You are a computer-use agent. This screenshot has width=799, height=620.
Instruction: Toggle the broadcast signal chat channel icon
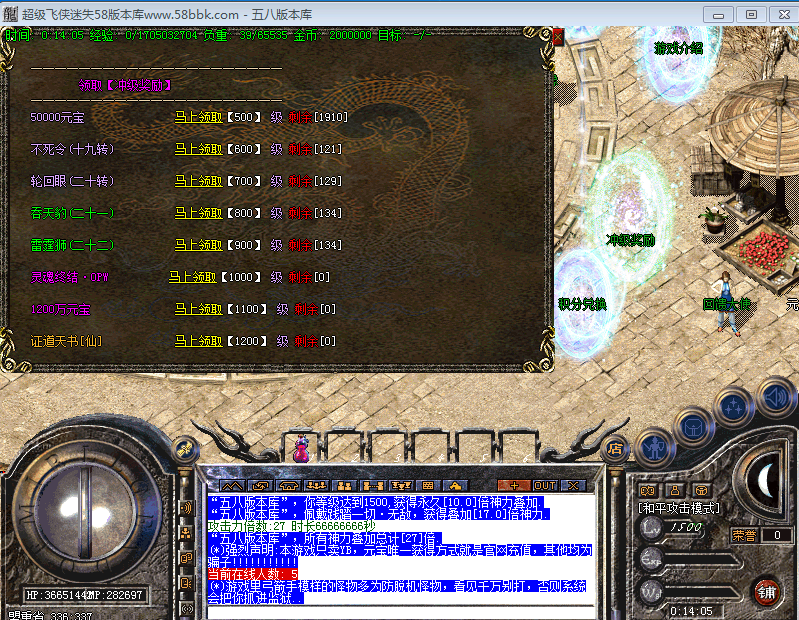pyautogui.click(x=187, y=608)
